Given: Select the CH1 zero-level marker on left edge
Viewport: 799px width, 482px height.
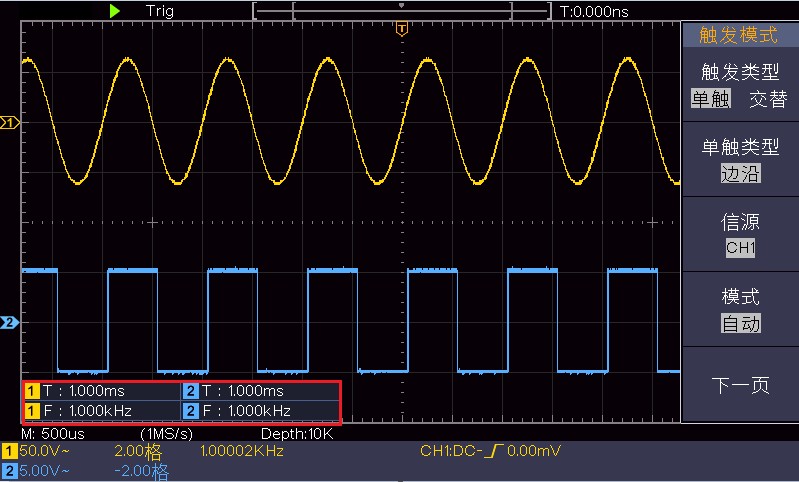Looking at the screenshot, I should tap(9, 123).
